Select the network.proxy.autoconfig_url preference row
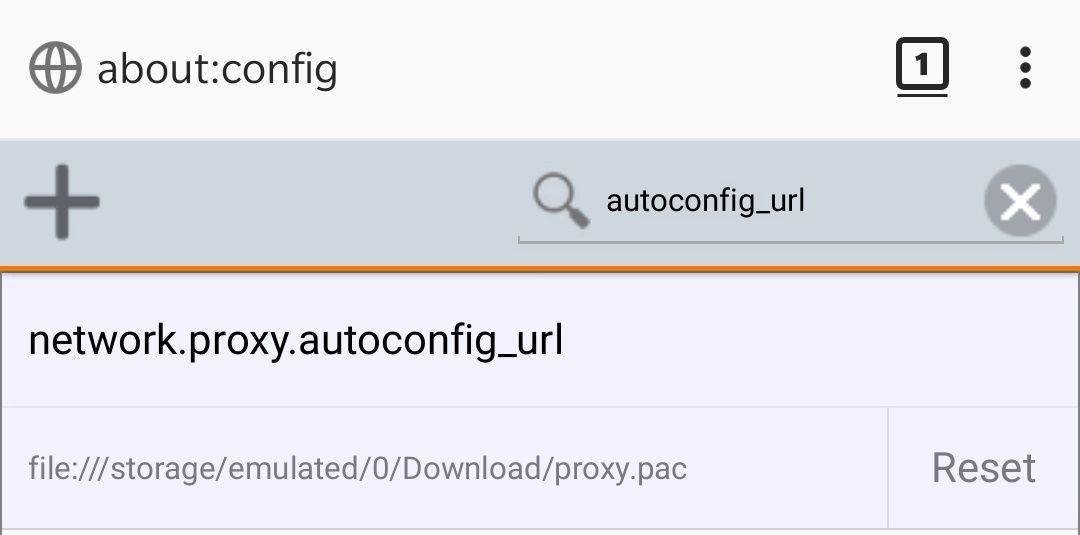This screenshot has width=1080, height=535. point(540,342)
